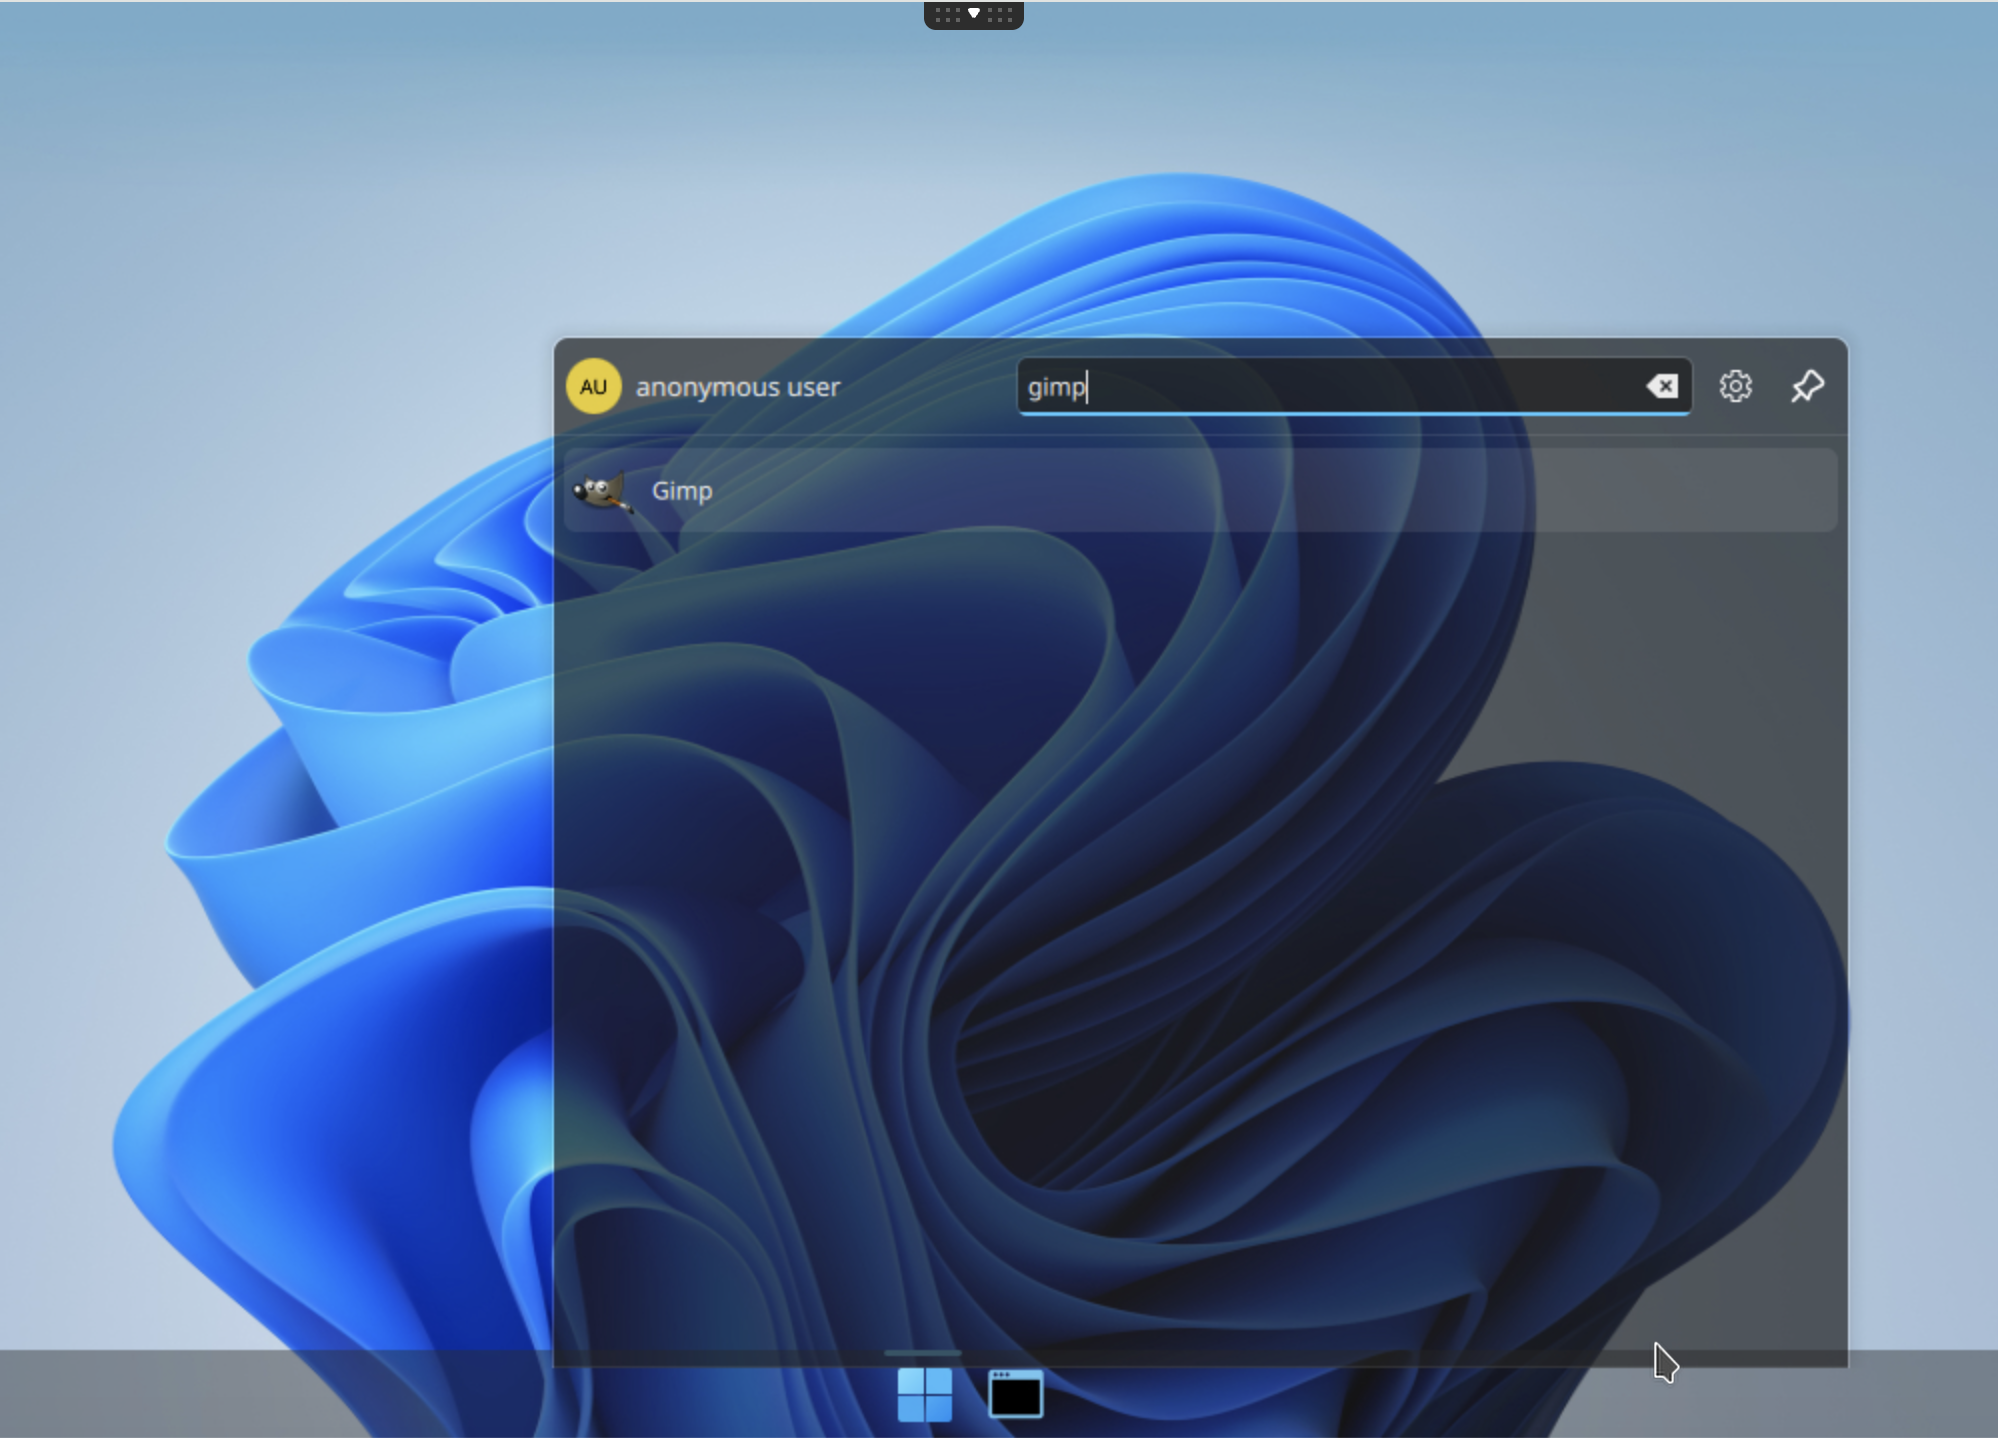Click the anonymous user name
The image size is (1998, 1438).
tap(738, 387)
